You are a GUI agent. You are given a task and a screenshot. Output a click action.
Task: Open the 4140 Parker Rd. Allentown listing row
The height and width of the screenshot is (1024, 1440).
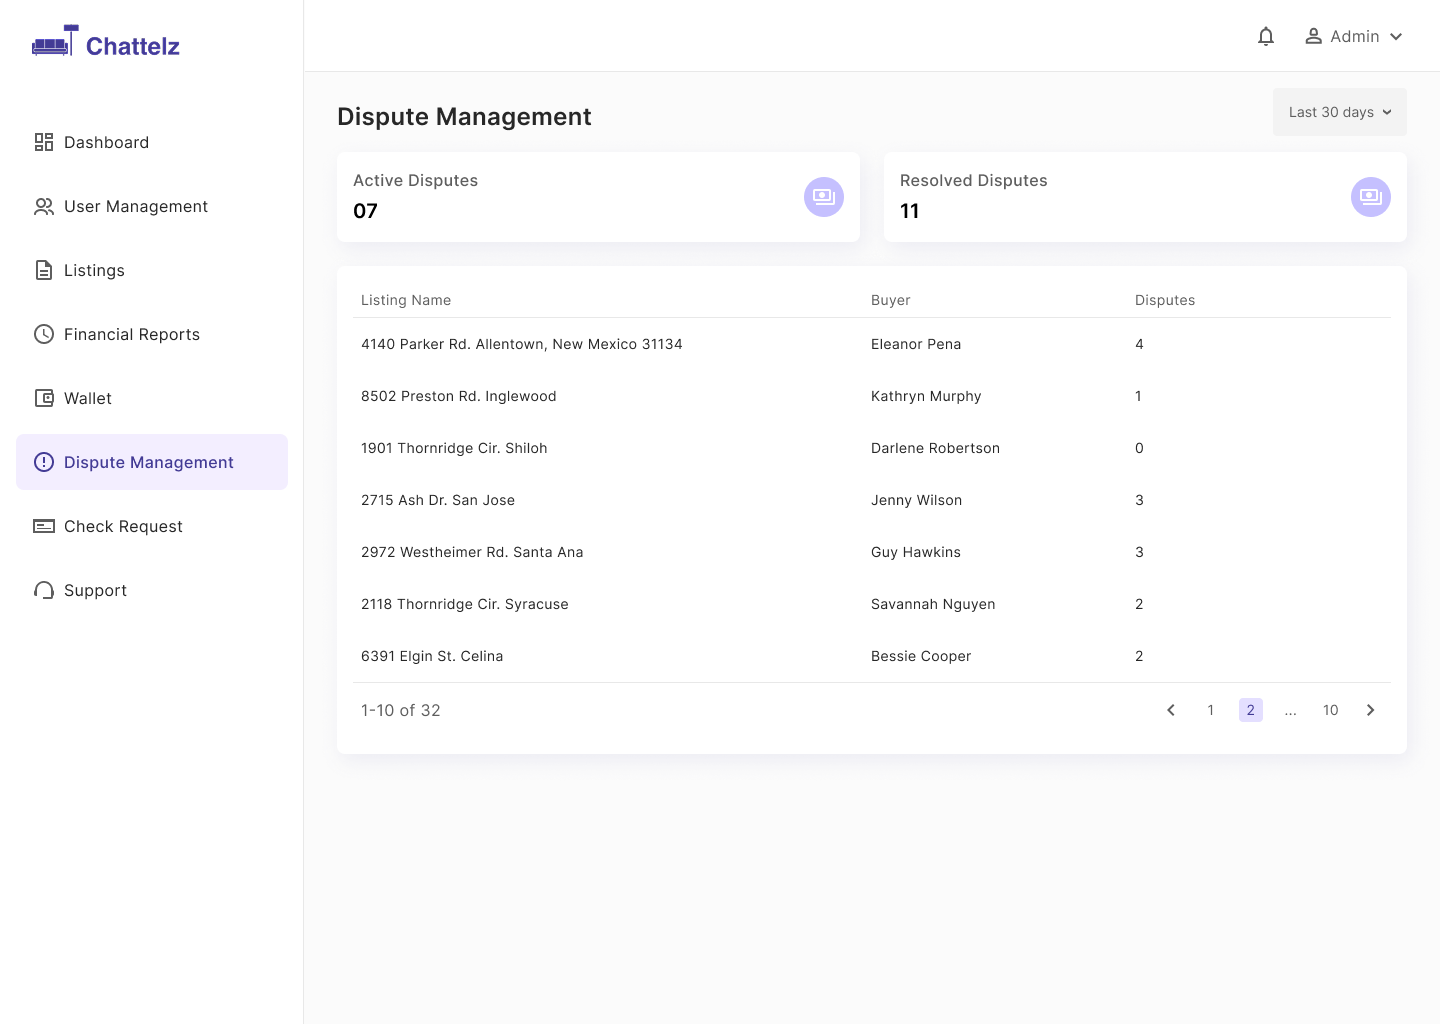click(x=872, y=344)
